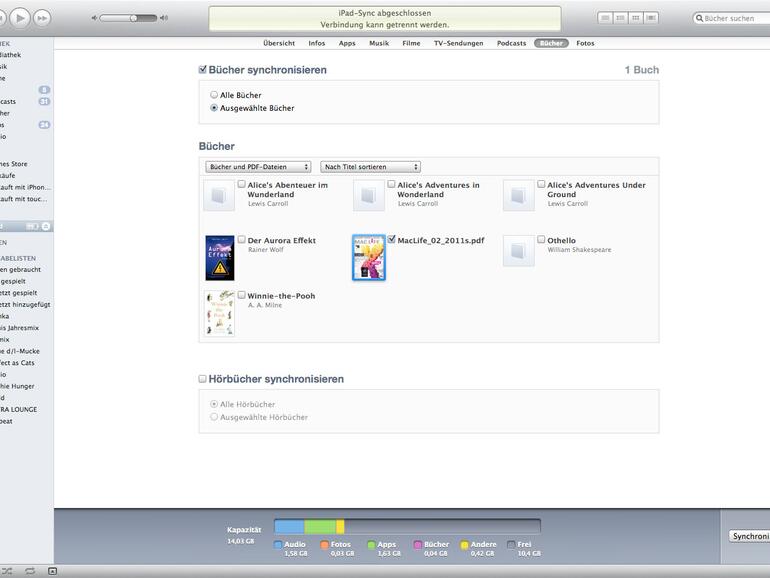Check Alice's Abenteuer im Wunderland
Viewport: 770px width, 578px height.
242,184
